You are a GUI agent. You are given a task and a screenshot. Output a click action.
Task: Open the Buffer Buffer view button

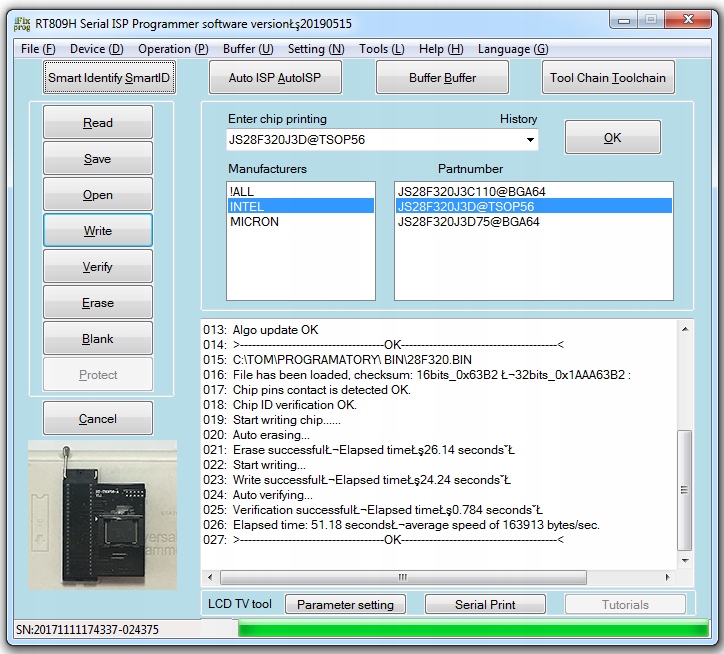coord(442,77)
